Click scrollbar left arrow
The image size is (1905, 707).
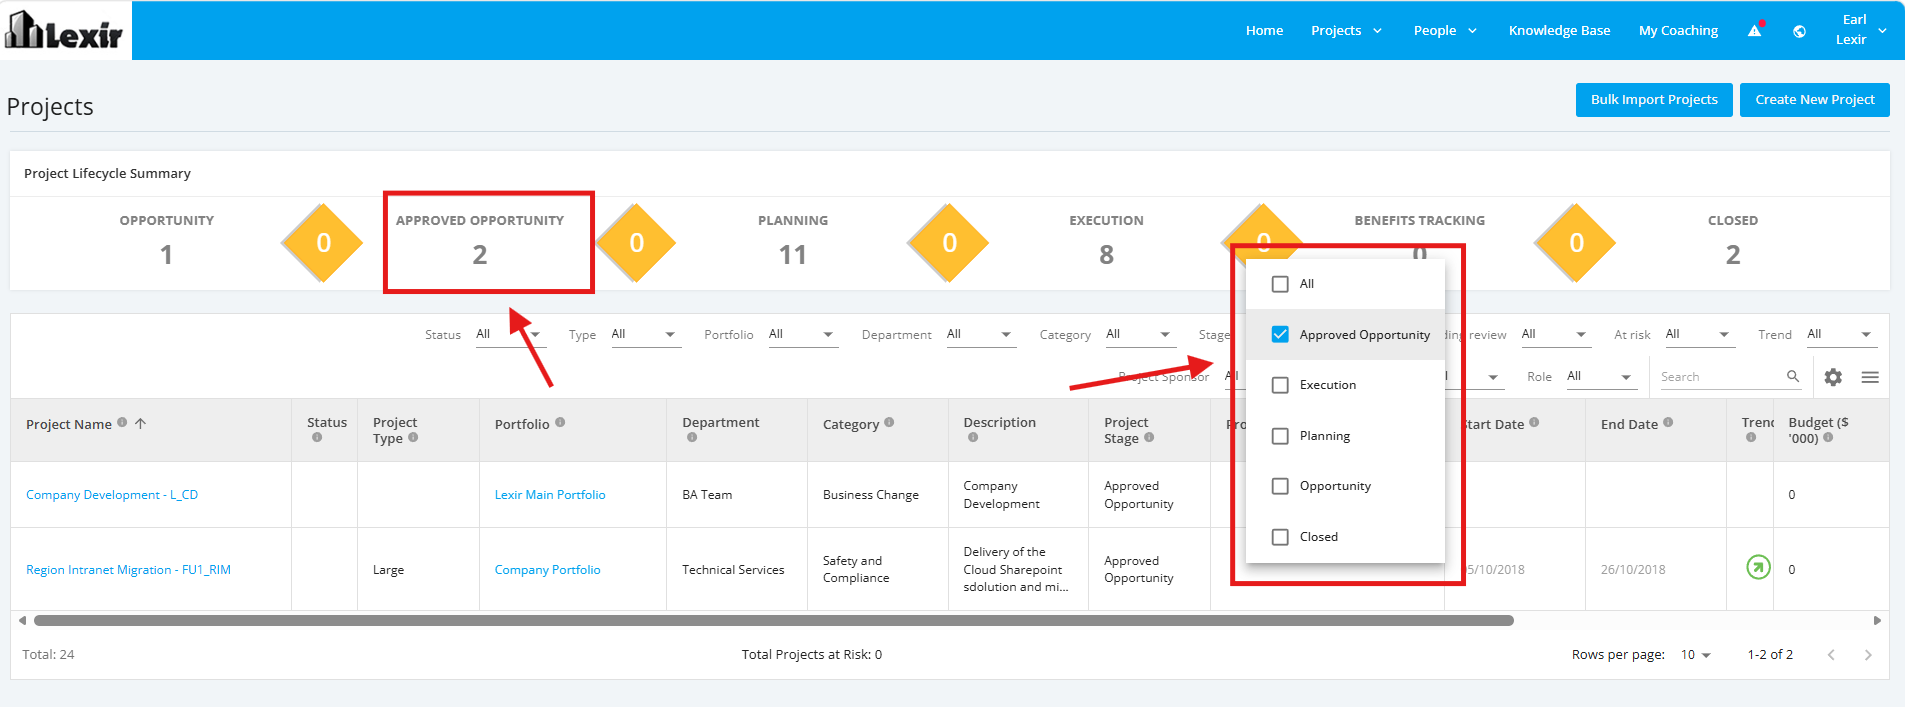coord(22,621)
